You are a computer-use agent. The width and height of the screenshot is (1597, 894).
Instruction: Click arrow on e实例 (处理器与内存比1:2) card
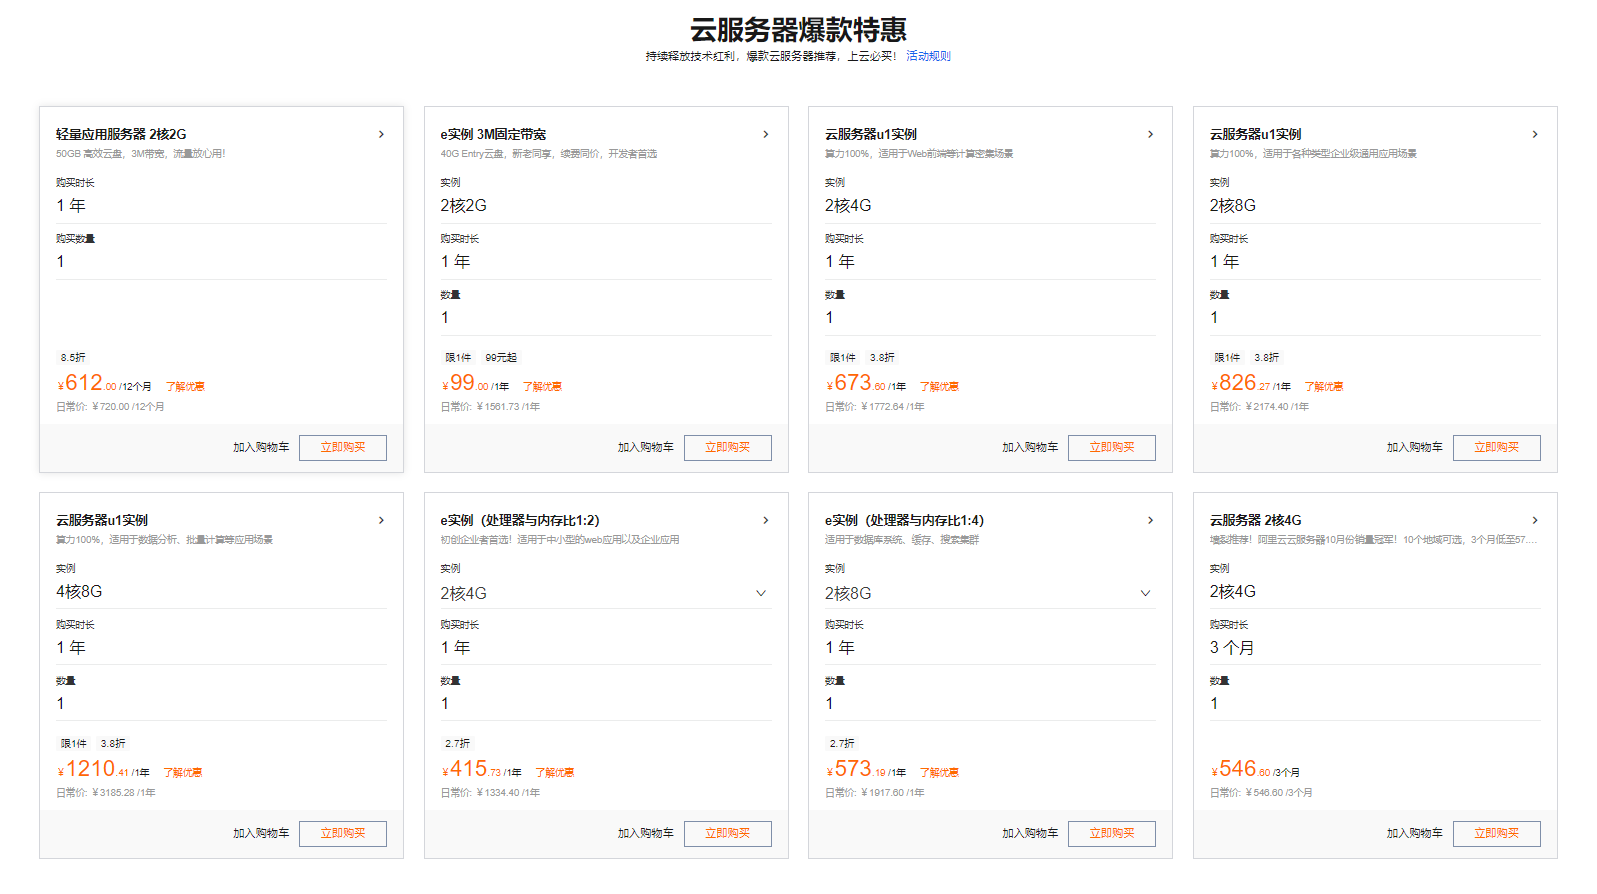766,520
